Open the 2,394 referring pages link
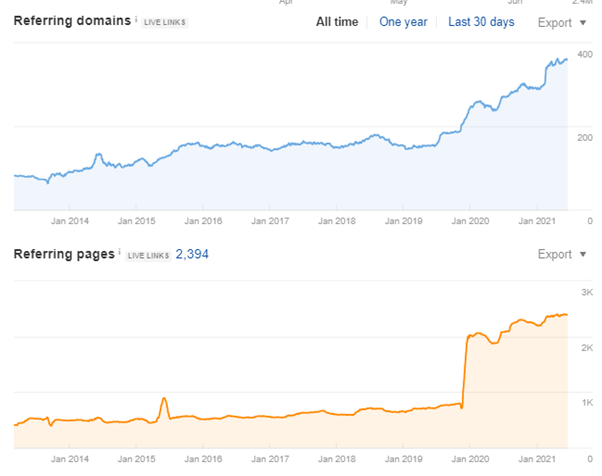This screenshot has height=476, width=602. (192, 254)
